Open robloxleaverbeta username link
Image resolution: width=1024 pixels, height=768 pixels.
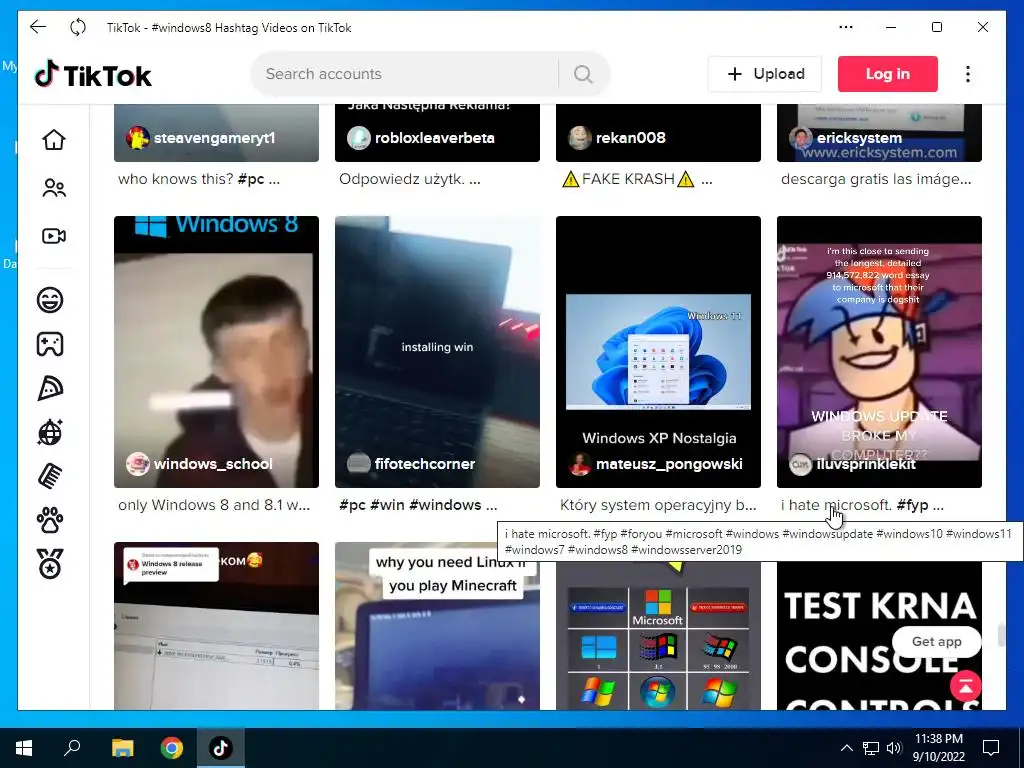click(435, 138)
